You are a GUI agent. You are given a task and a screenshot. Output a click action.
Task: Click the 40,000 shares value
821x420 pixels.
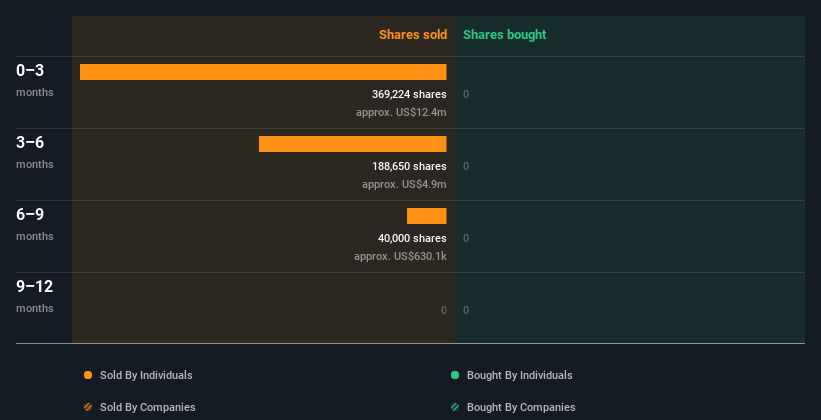pyautogui.click(x=412, y=238)
